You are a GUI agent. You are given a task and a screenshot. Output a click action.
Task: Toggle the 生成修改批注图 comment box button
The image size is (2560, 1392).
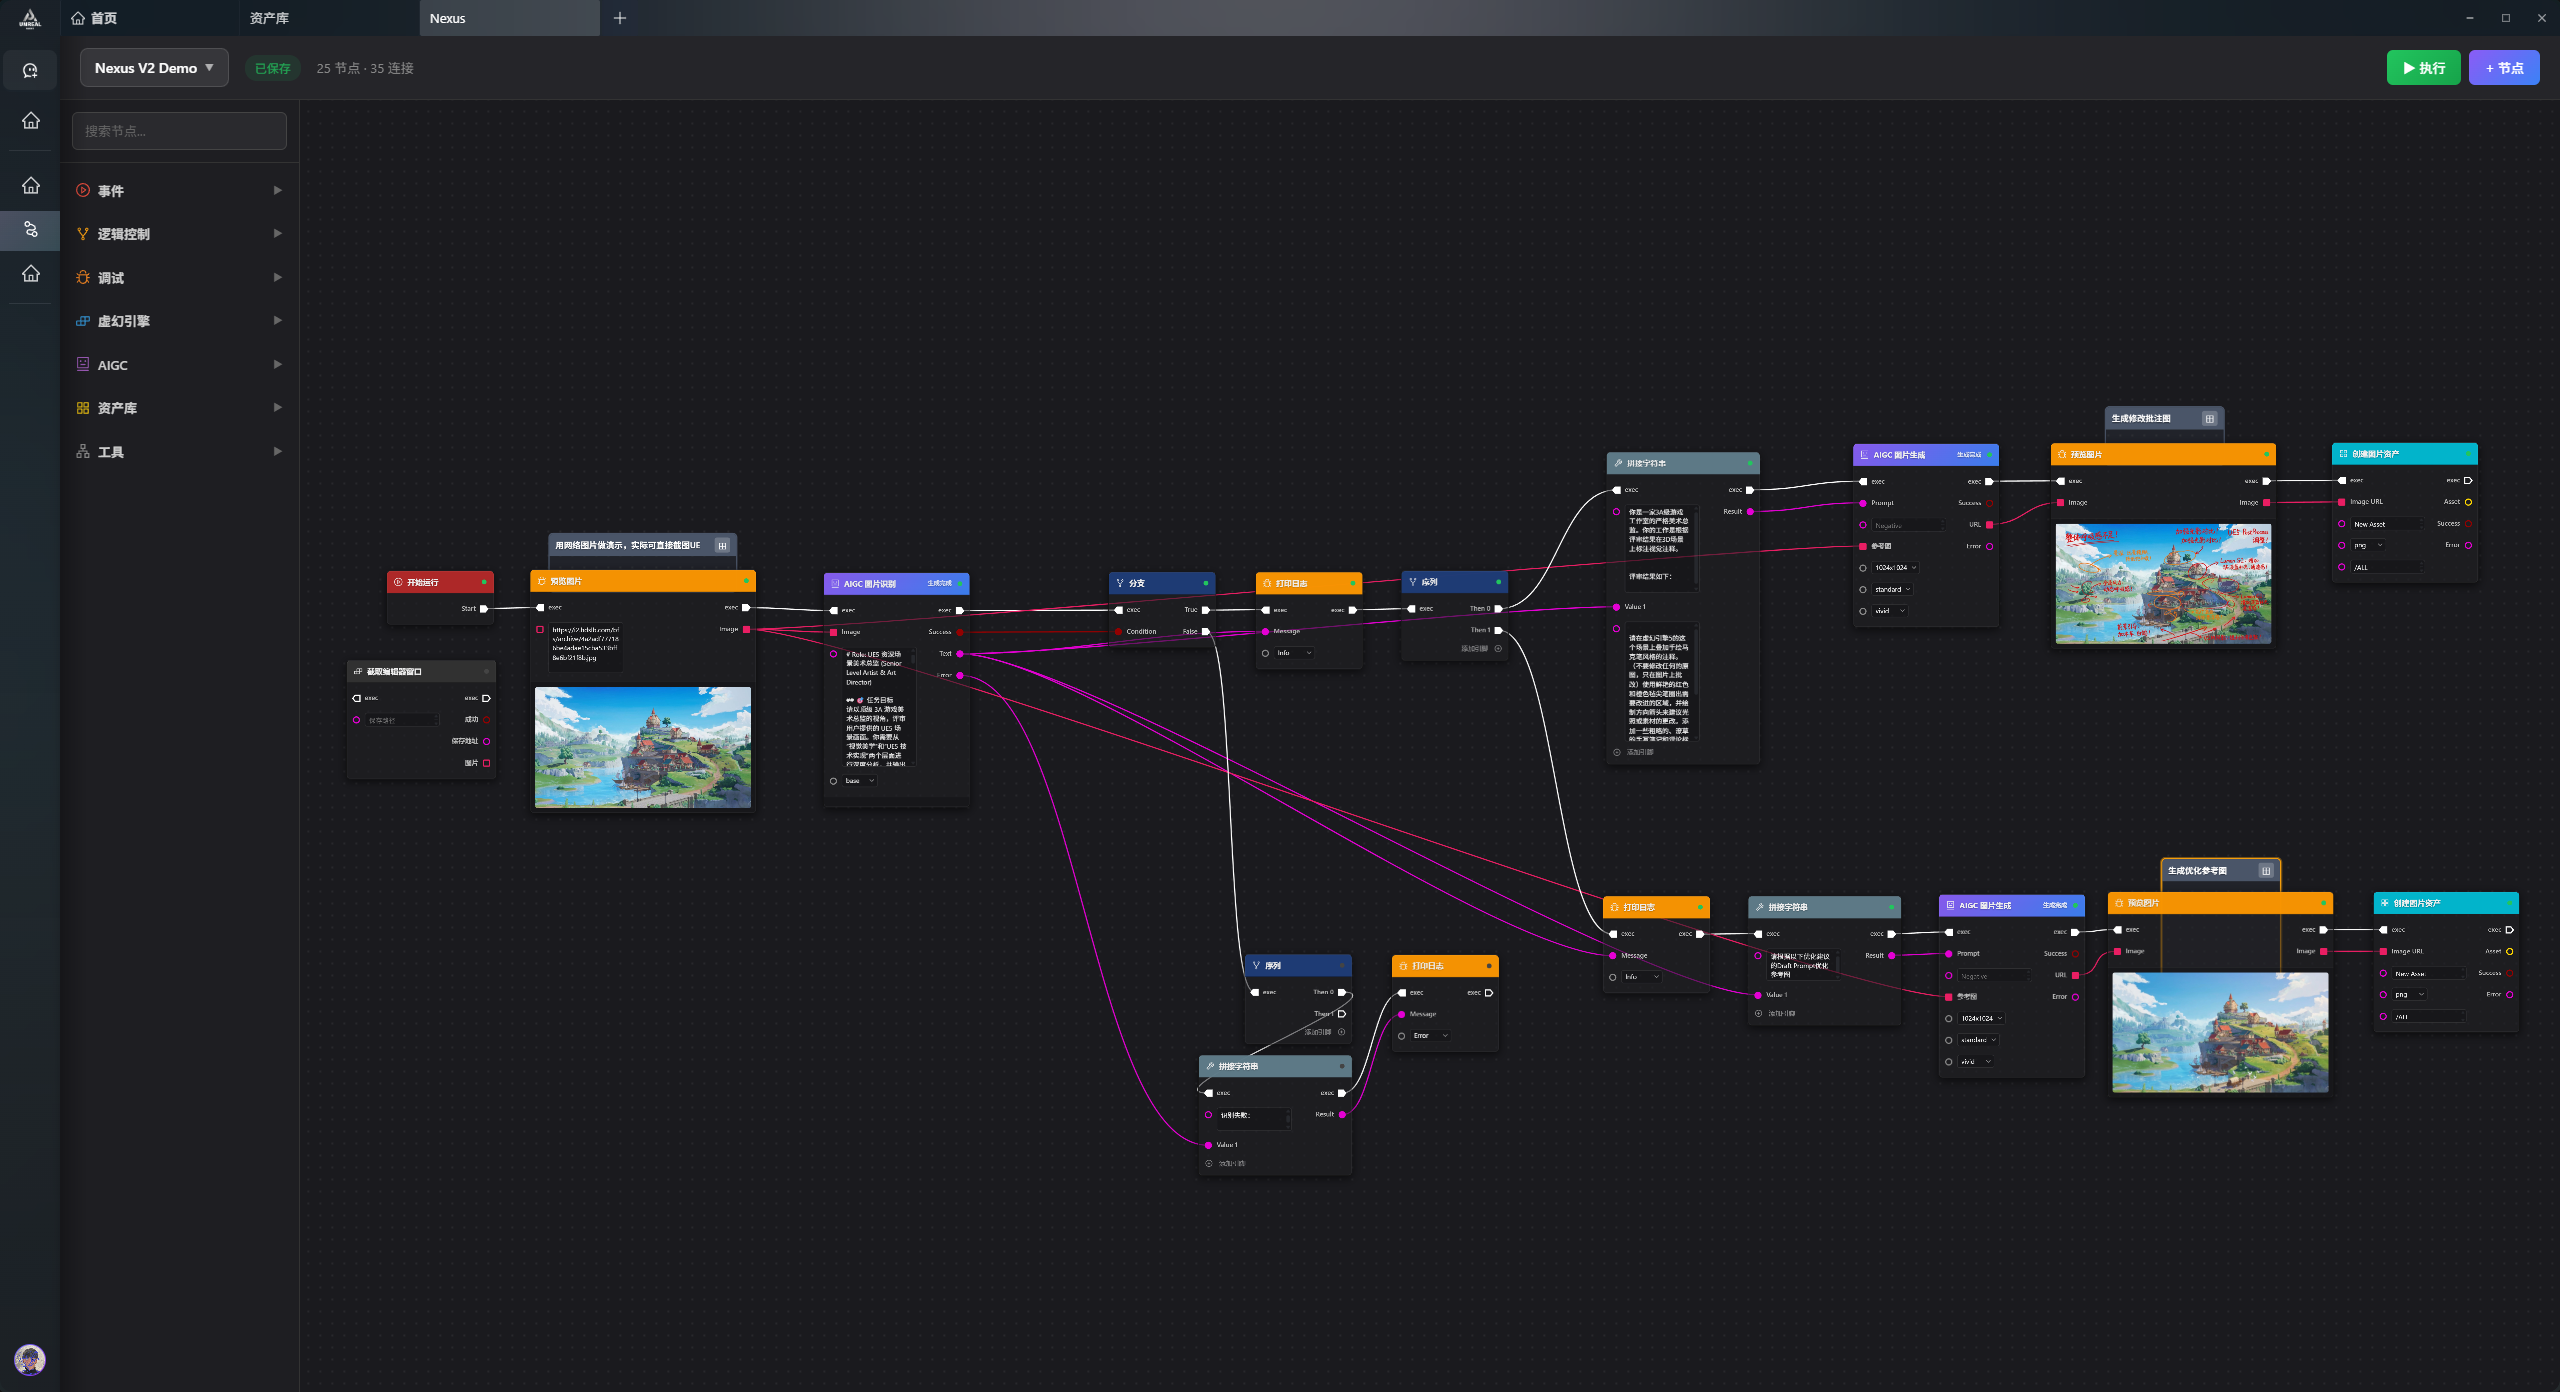point(2209,419)
